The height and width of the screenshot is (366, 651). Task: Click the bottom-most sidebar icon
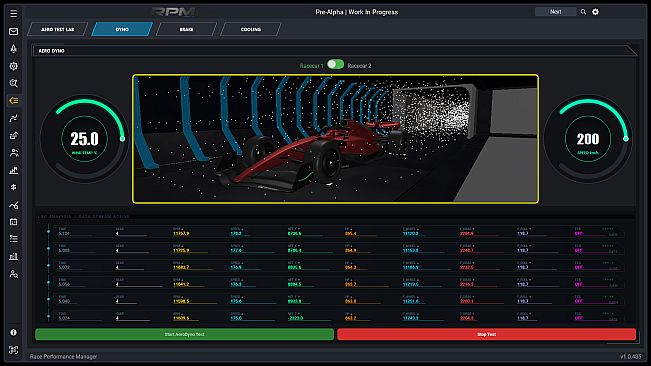[x=13, y=350]
